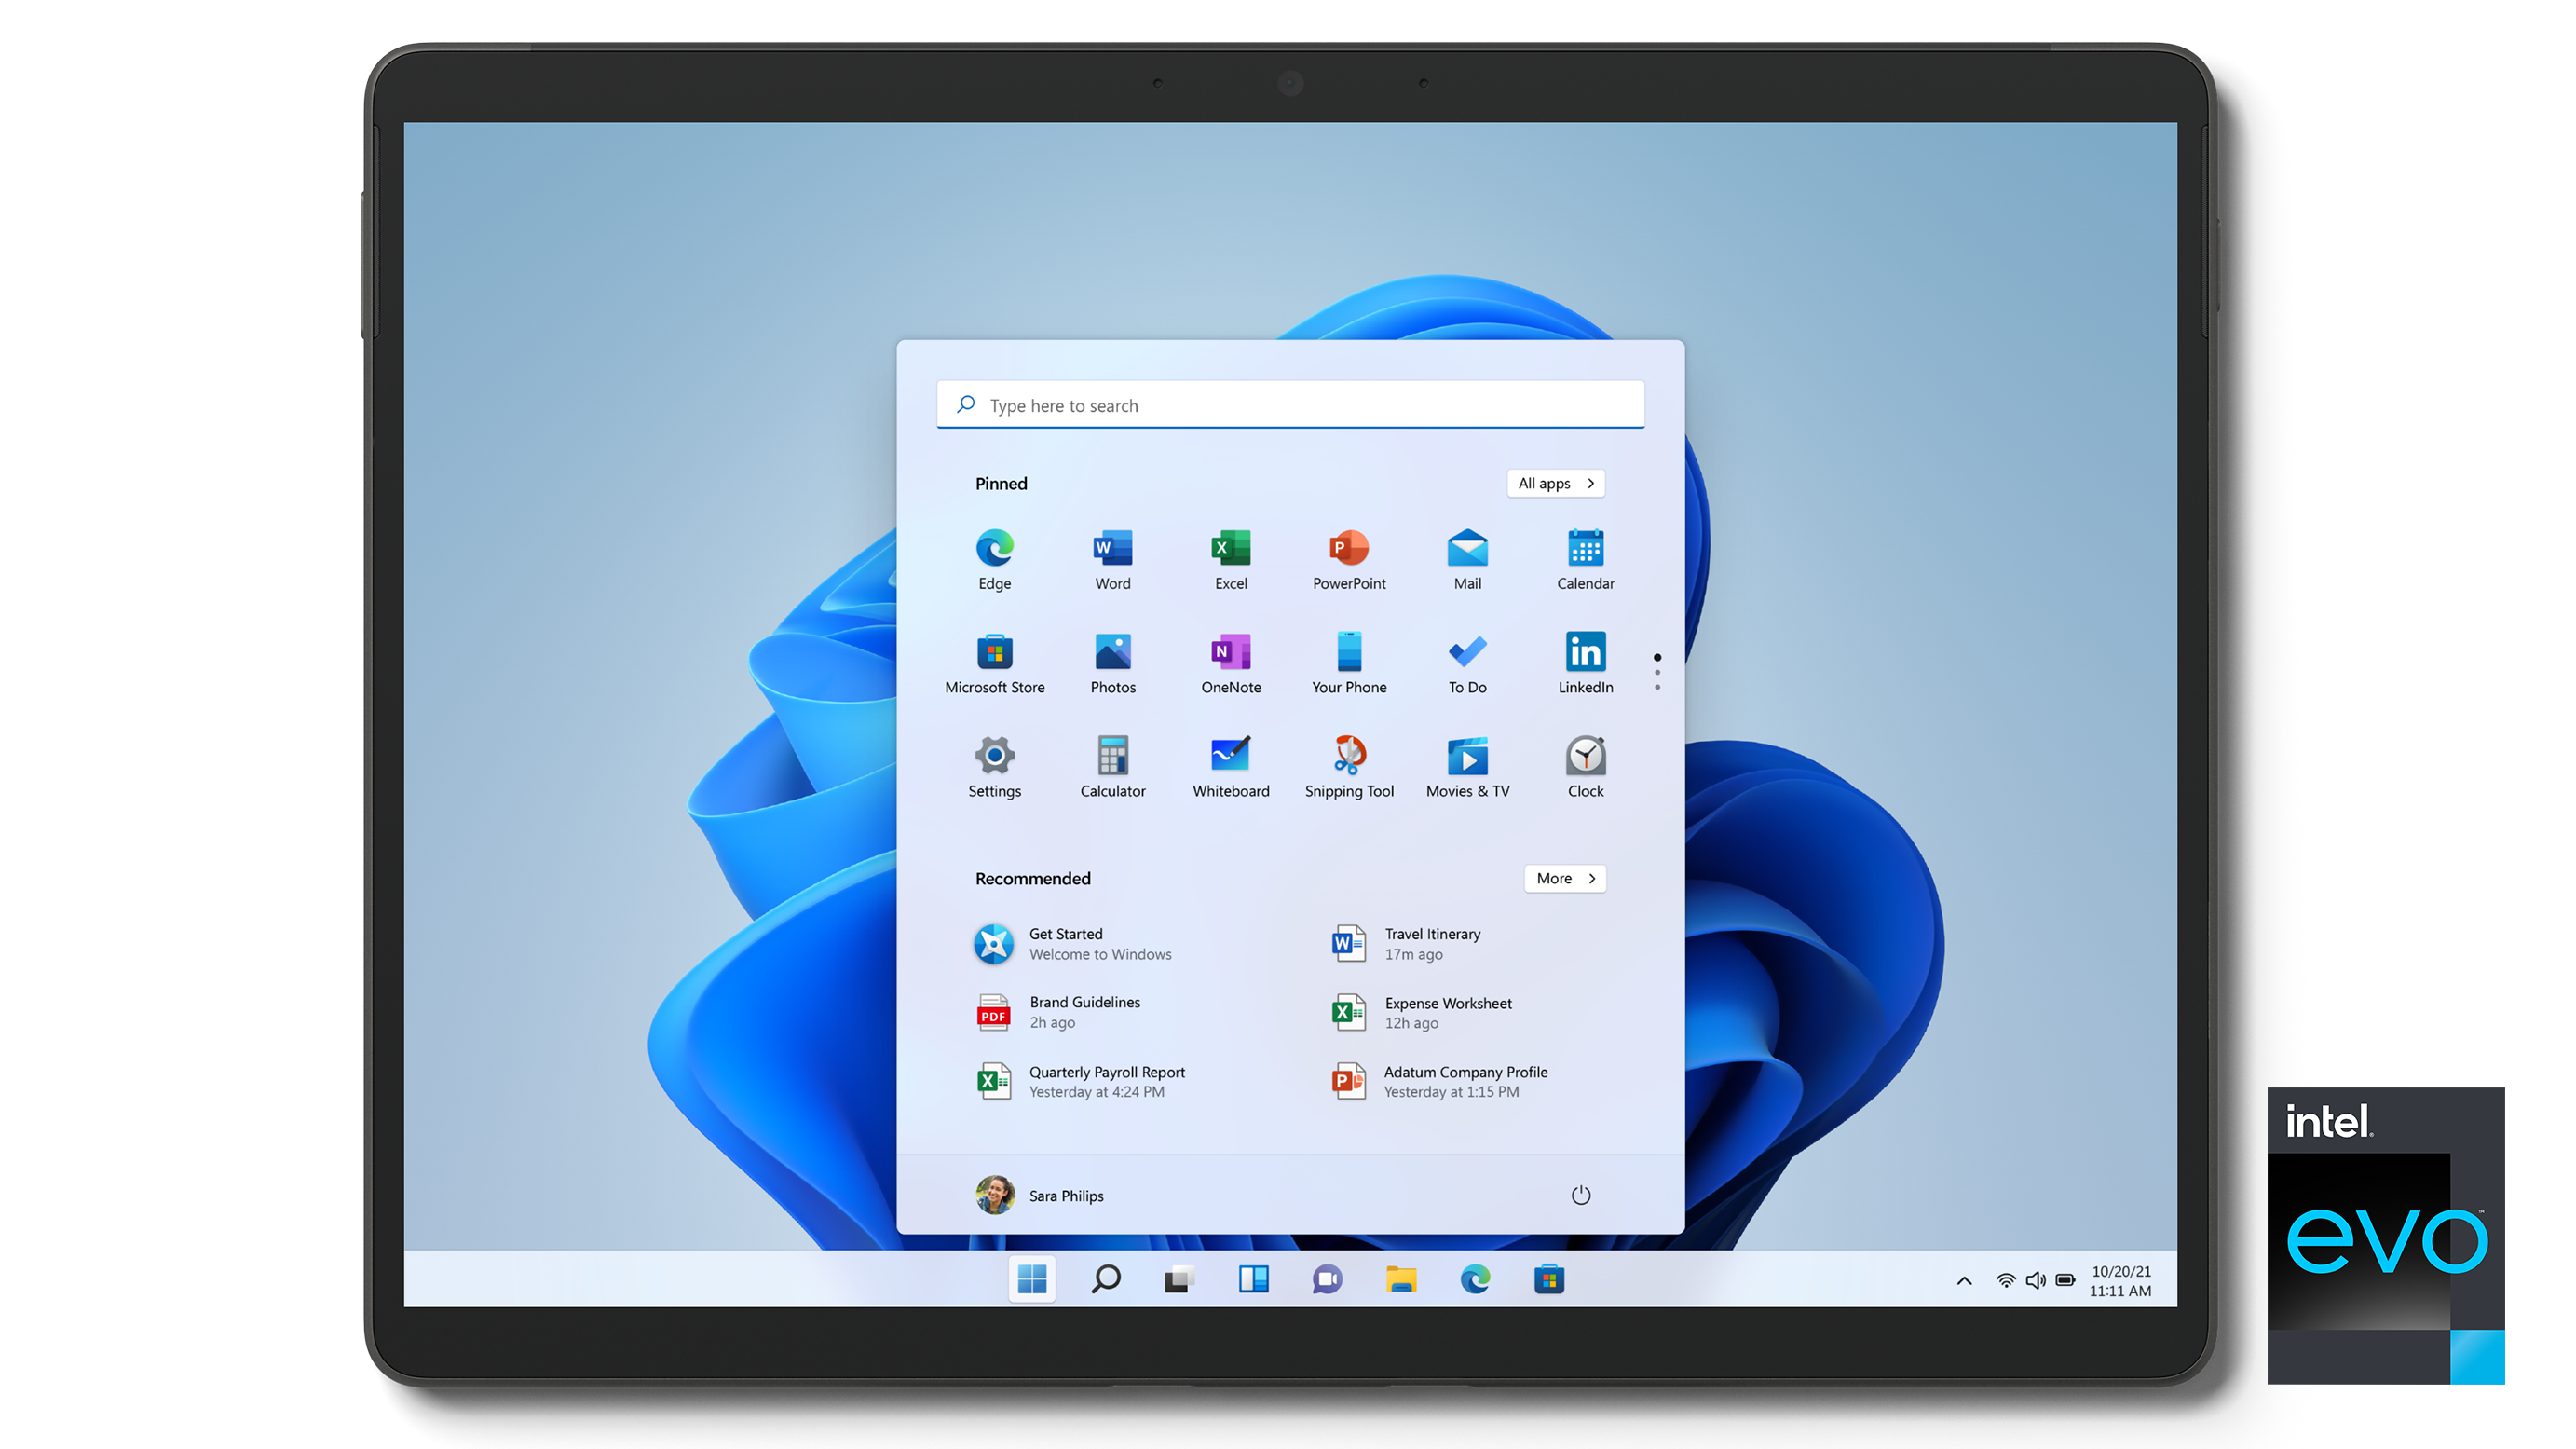Open Excel in the Pinned section
This screenshot has height=1449, width=2576.
click(1231, 559)
